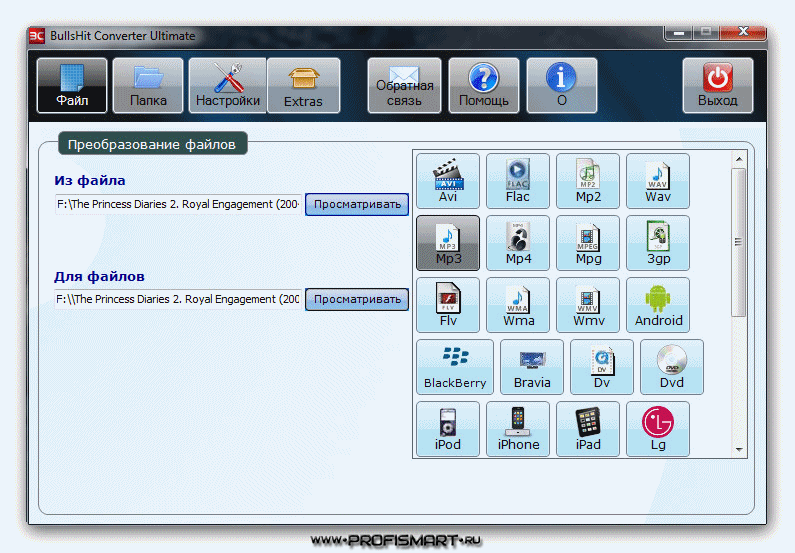Choose the Lg device preset

tap(658, 429)
